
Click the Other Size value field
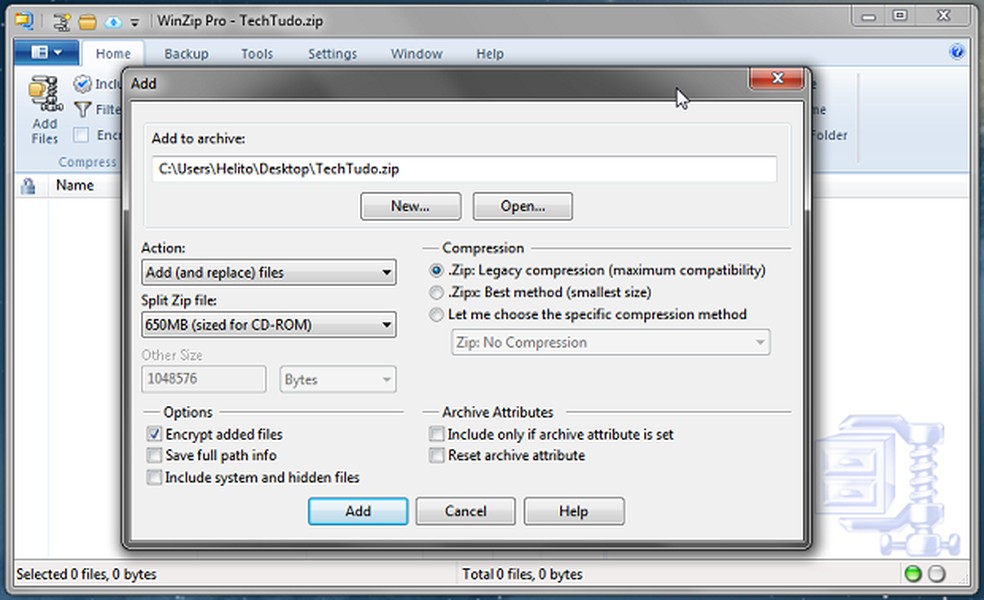(x=203, y=379)
